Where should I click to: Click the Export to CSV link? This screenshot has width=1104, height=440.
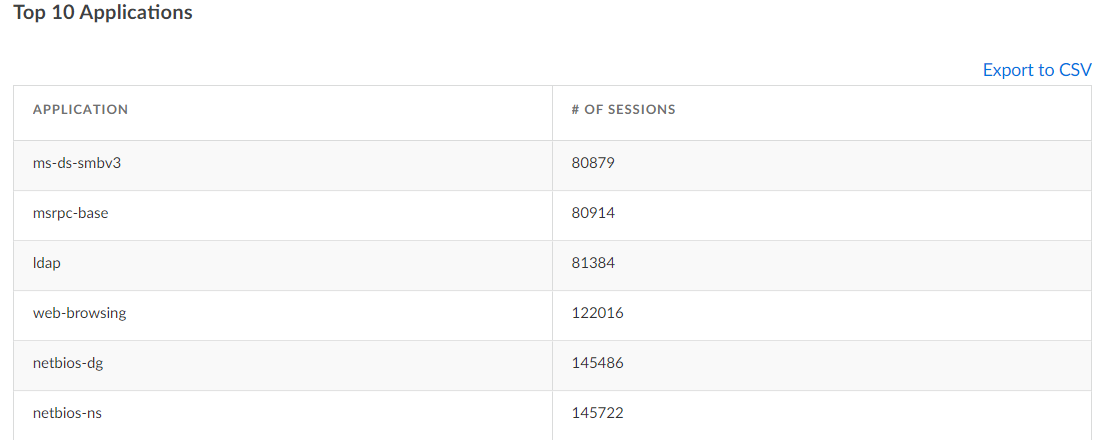click(x=1037, y=70)
